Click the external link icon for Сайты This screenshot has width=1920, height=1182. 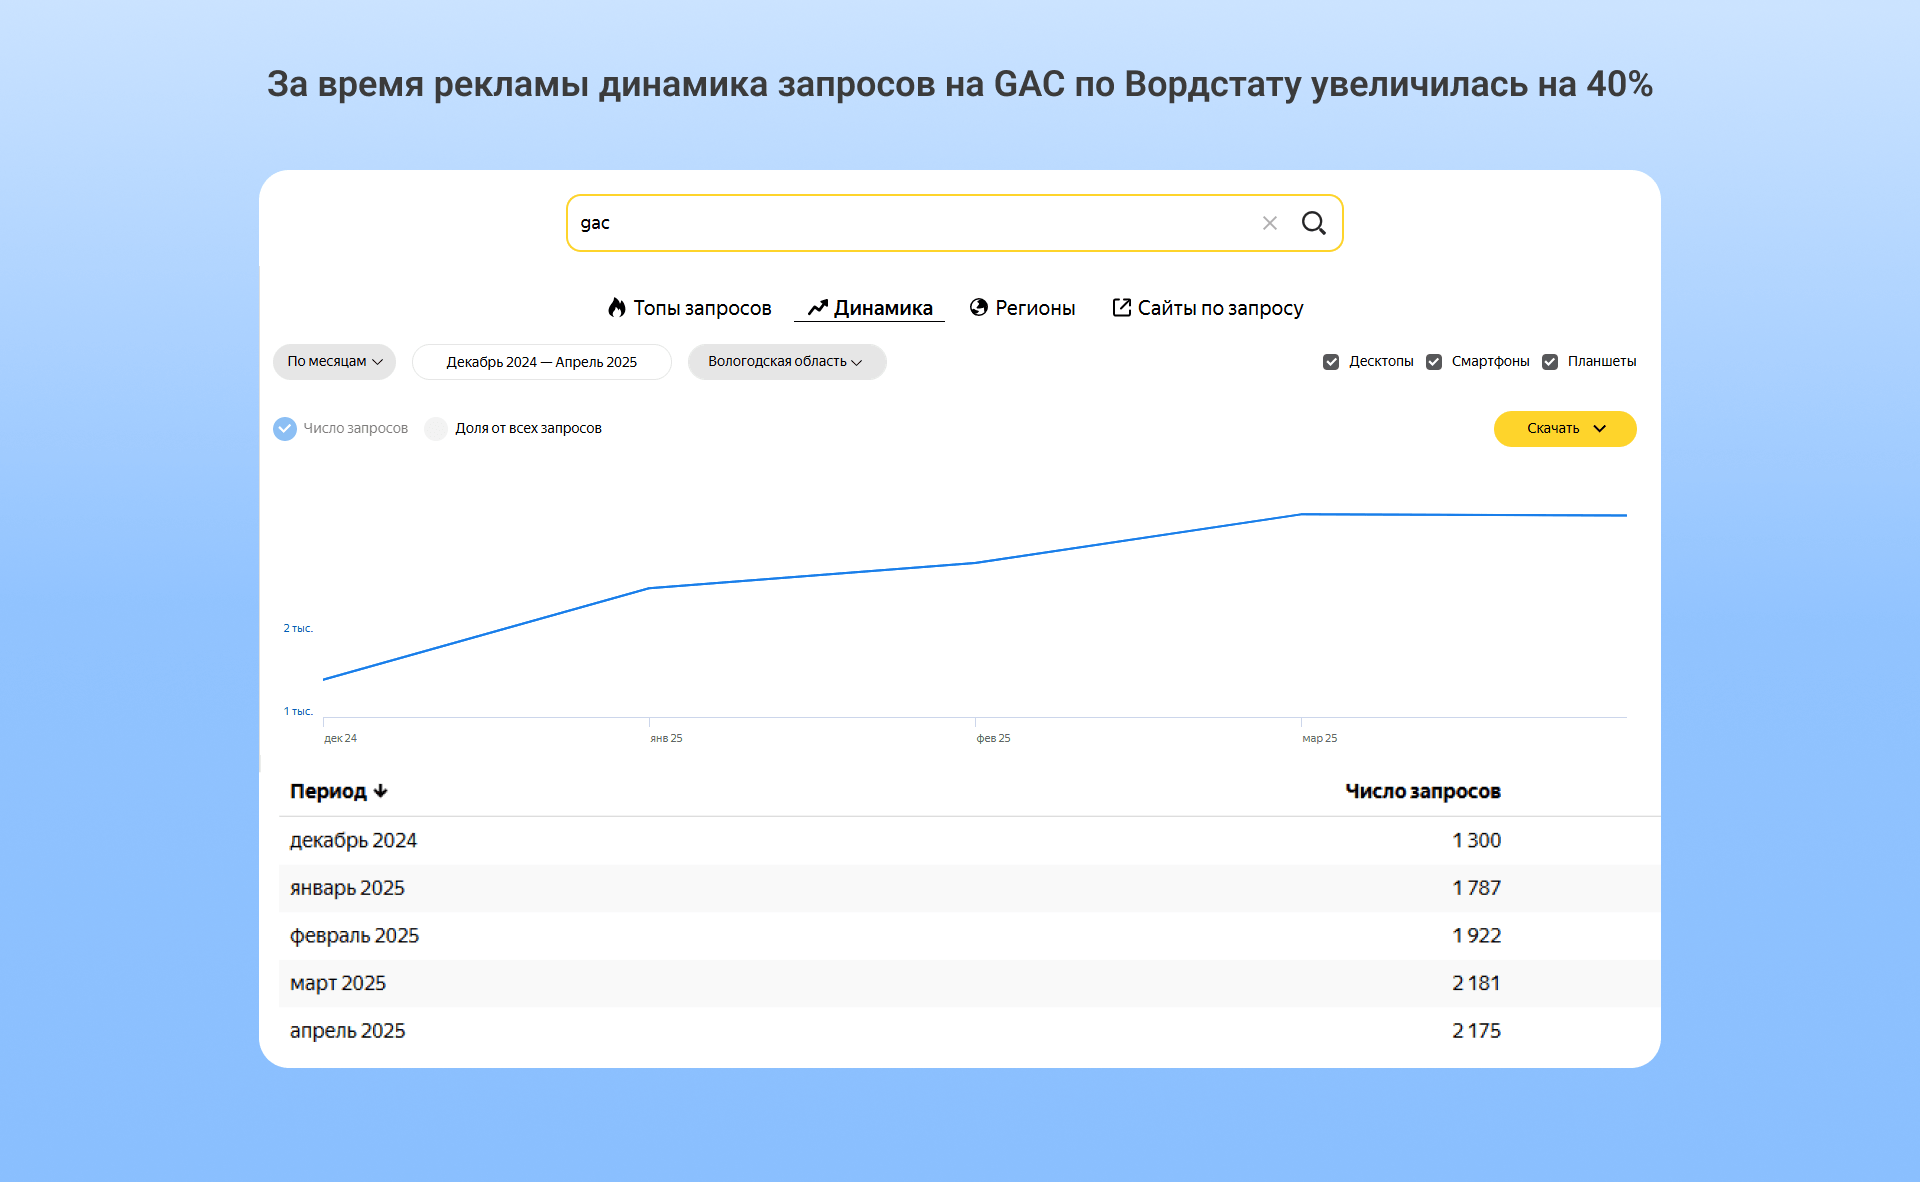1122,308
